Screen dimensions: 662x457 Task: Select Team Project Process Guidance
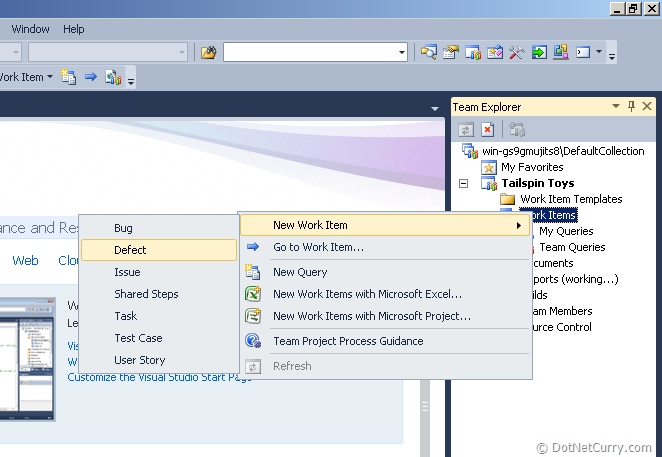385,341
